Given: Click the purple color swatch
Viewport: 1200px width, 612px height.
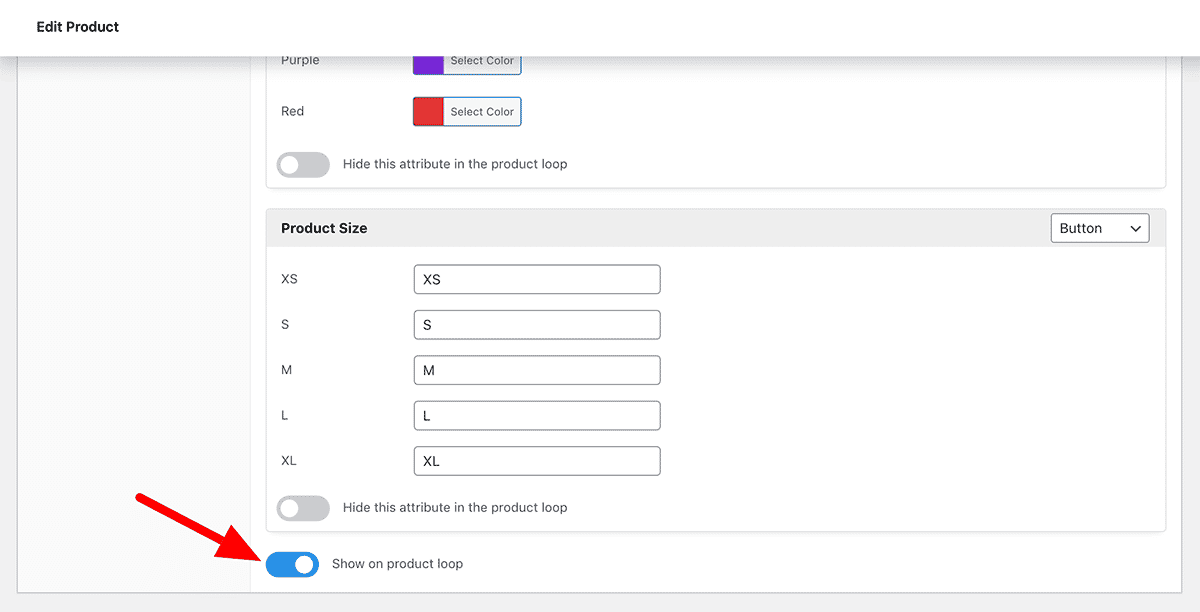Looking at the screenshot, I should point(428,63).
